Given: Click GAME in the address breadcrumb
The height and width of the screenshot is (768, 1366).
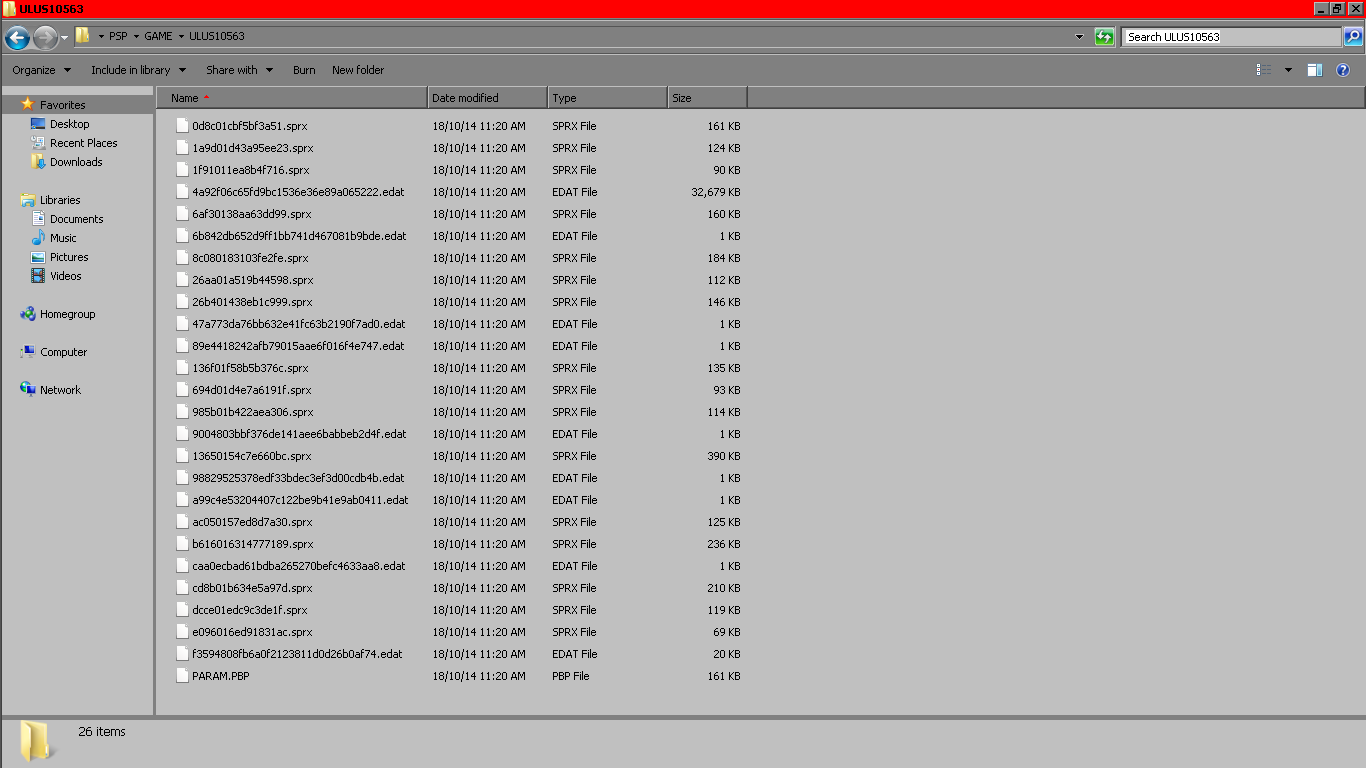Looking at the screenshot, I should point(158,36).
